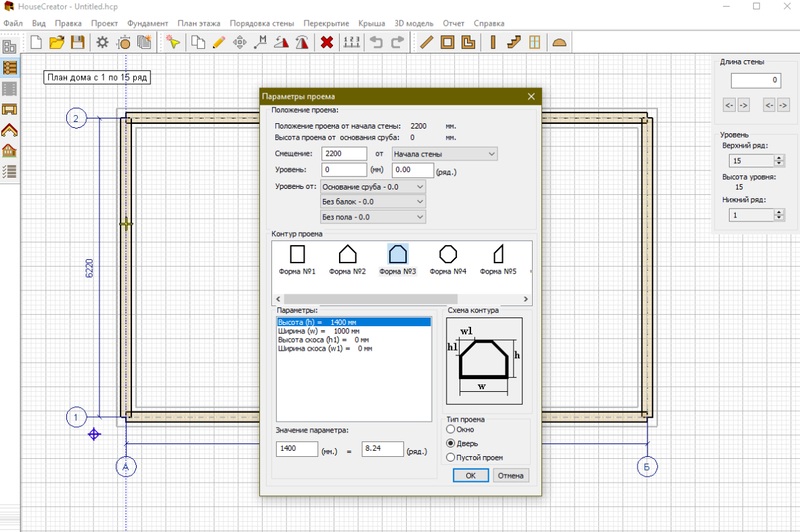Select the single wall line tool
800x532 pixels.
tap(426, 42)
